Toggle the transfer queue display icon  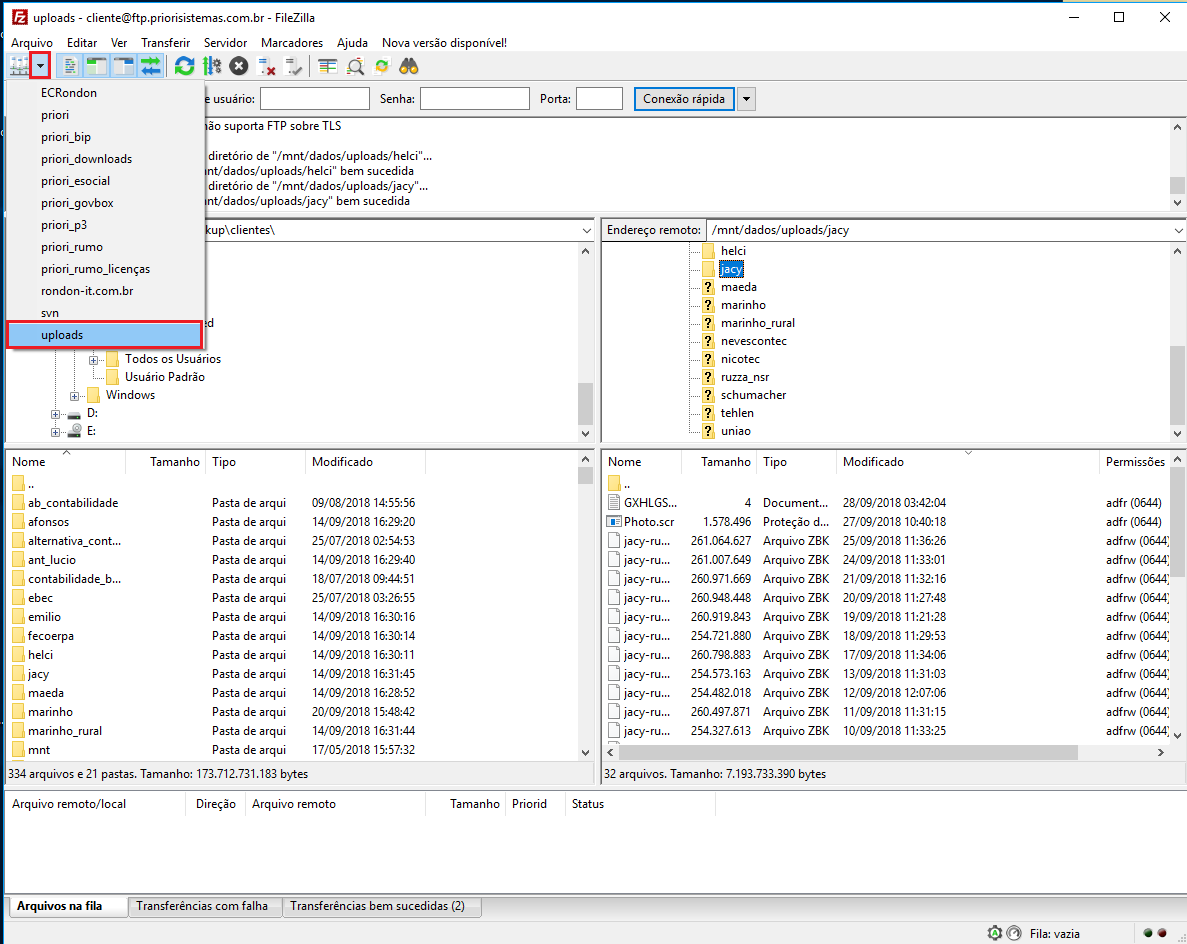[x=151, y=67]
